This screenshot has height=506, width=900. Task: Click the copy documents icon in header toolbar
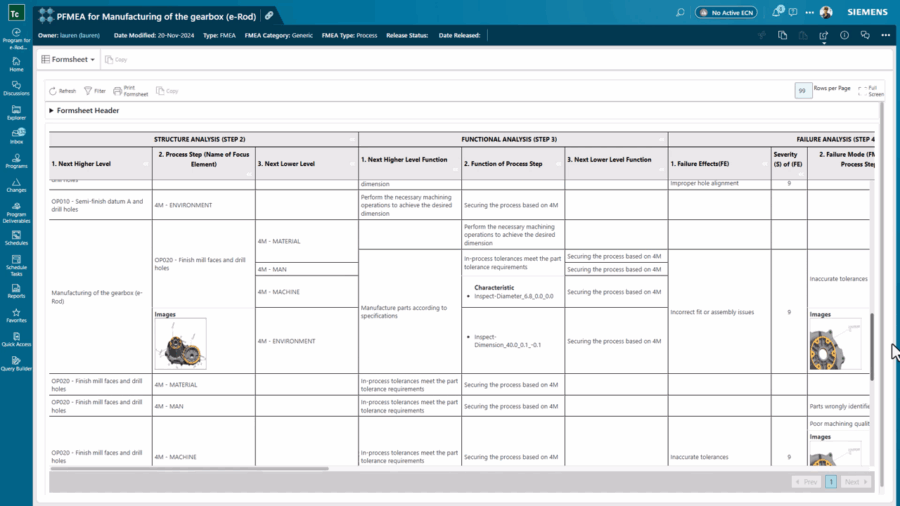pyautogui.click(x=782, y=36)
